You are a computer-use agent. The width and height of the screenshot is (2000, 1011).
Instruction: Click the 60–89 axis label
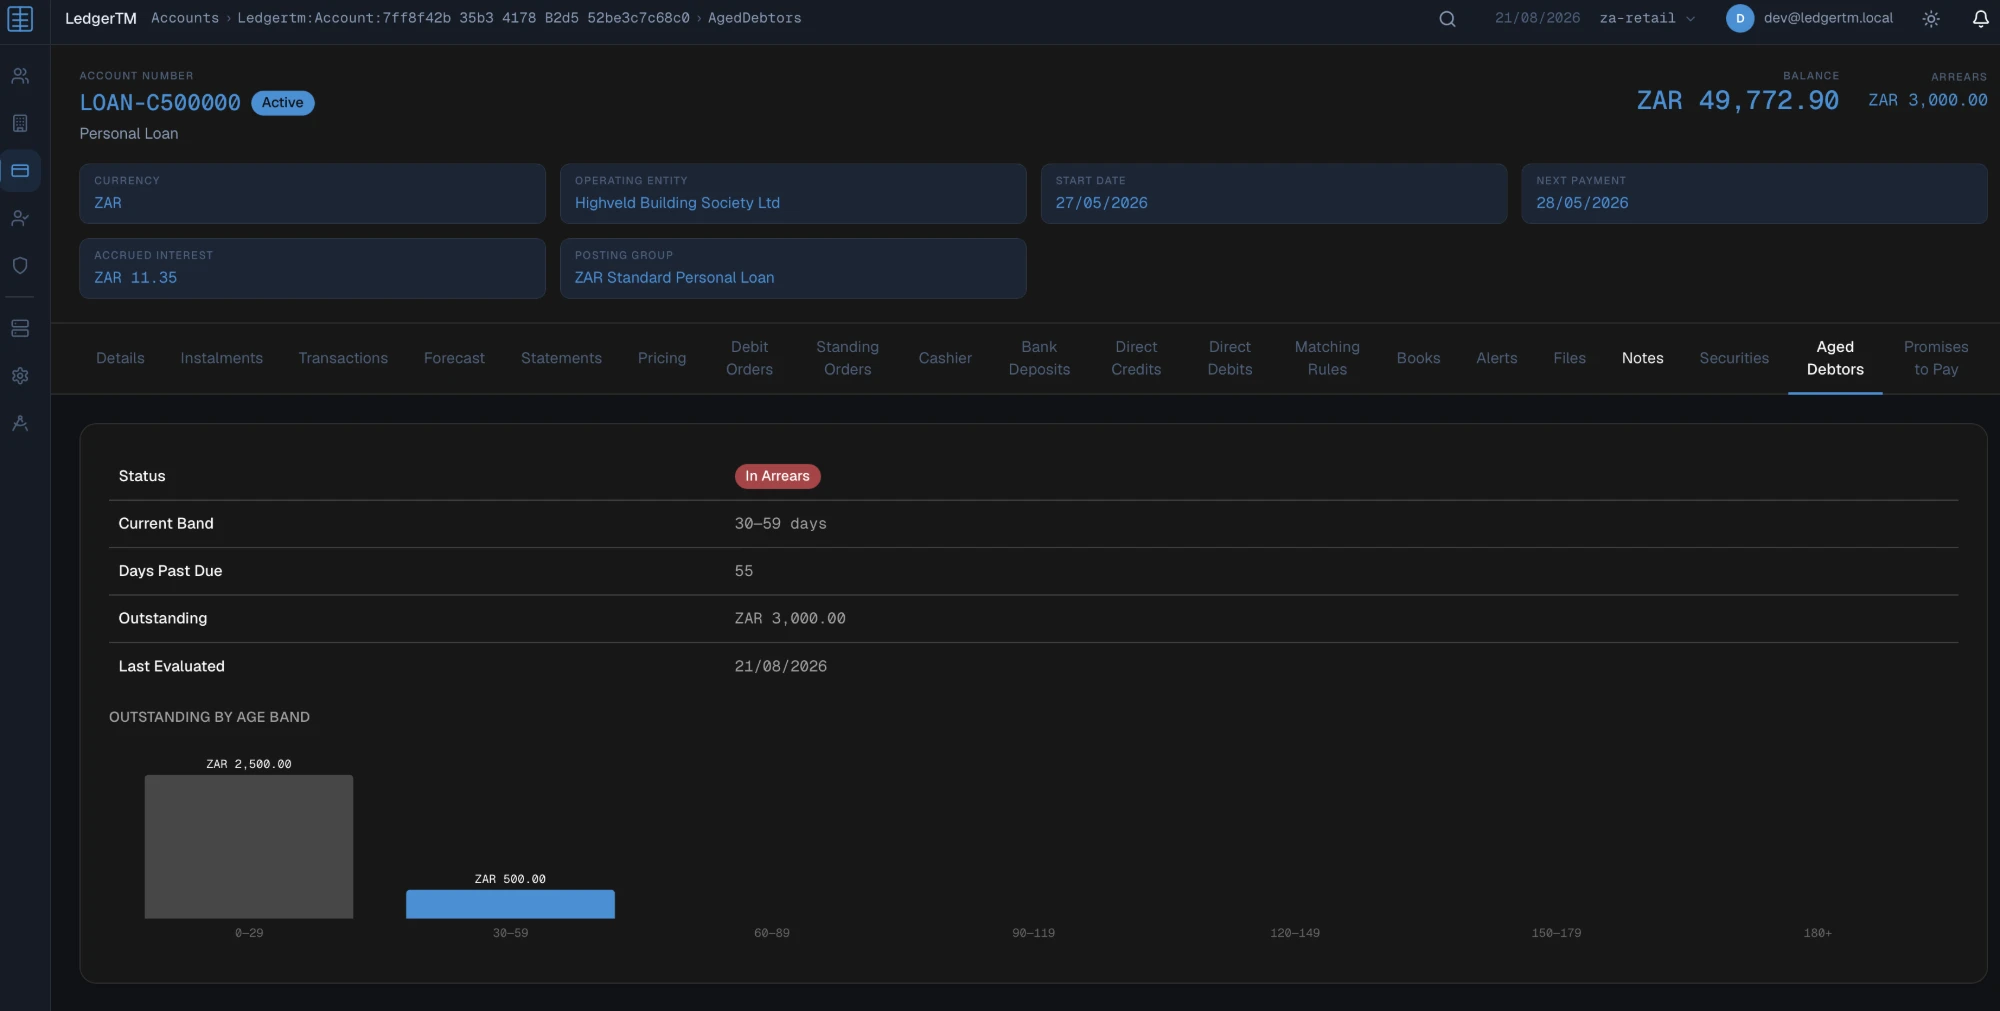pyautogui.click(x=771, y=933)
